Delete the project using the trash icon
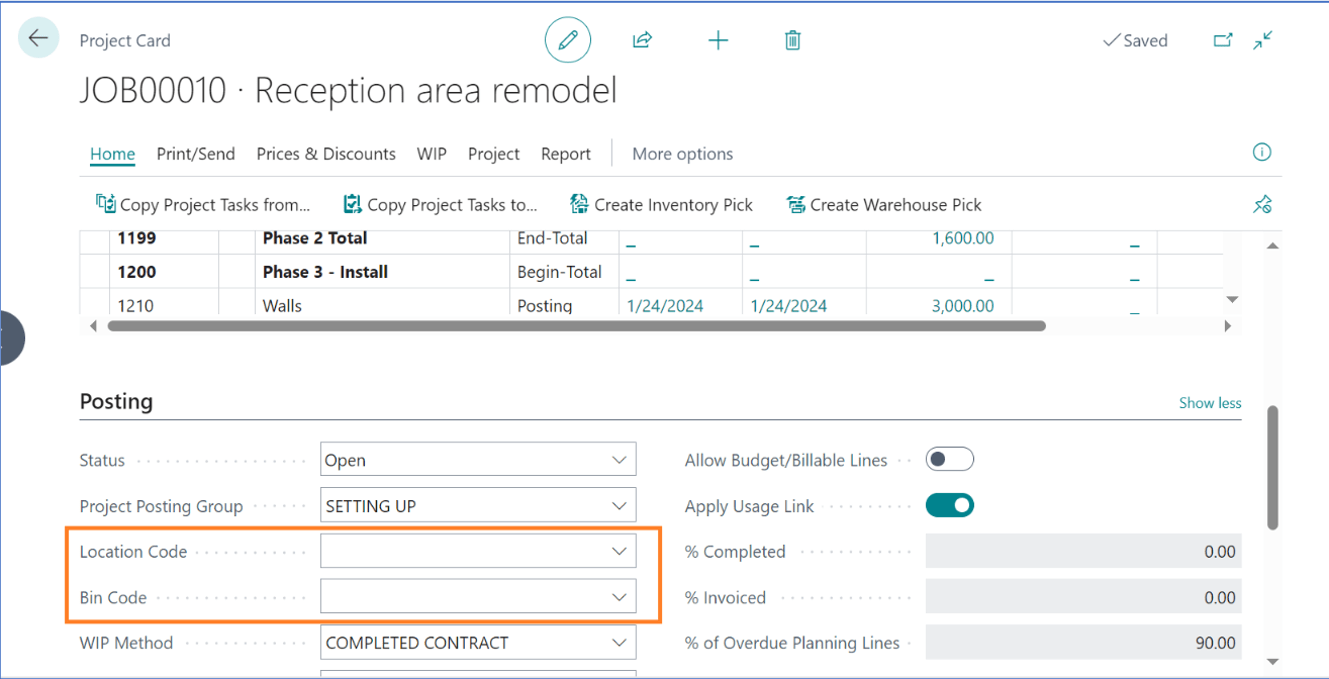Image resolution: width=1329 pixels, height=679 pixels. point(792,40)
